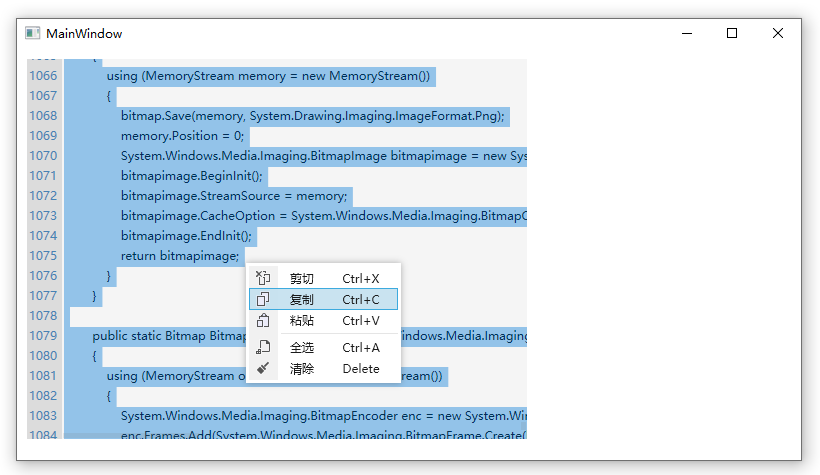Click the "bitmapimage.CacheOption" code line
This screenshot has height=475, width=820.
coord(324,216)
